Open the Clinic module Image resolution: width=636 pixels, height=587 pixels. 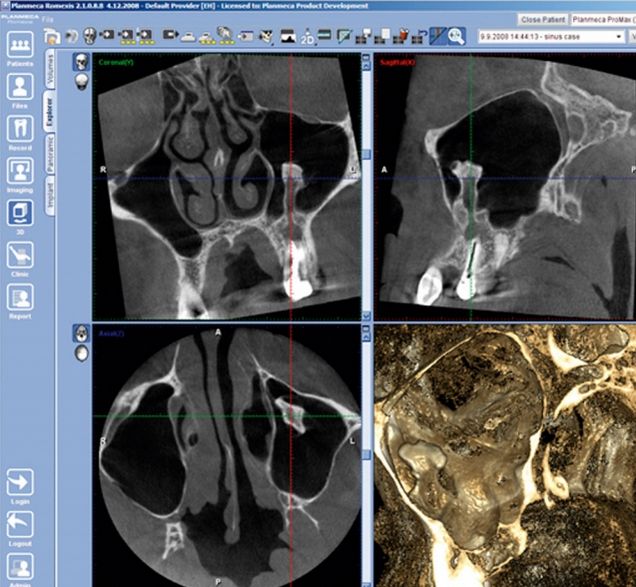19,257
